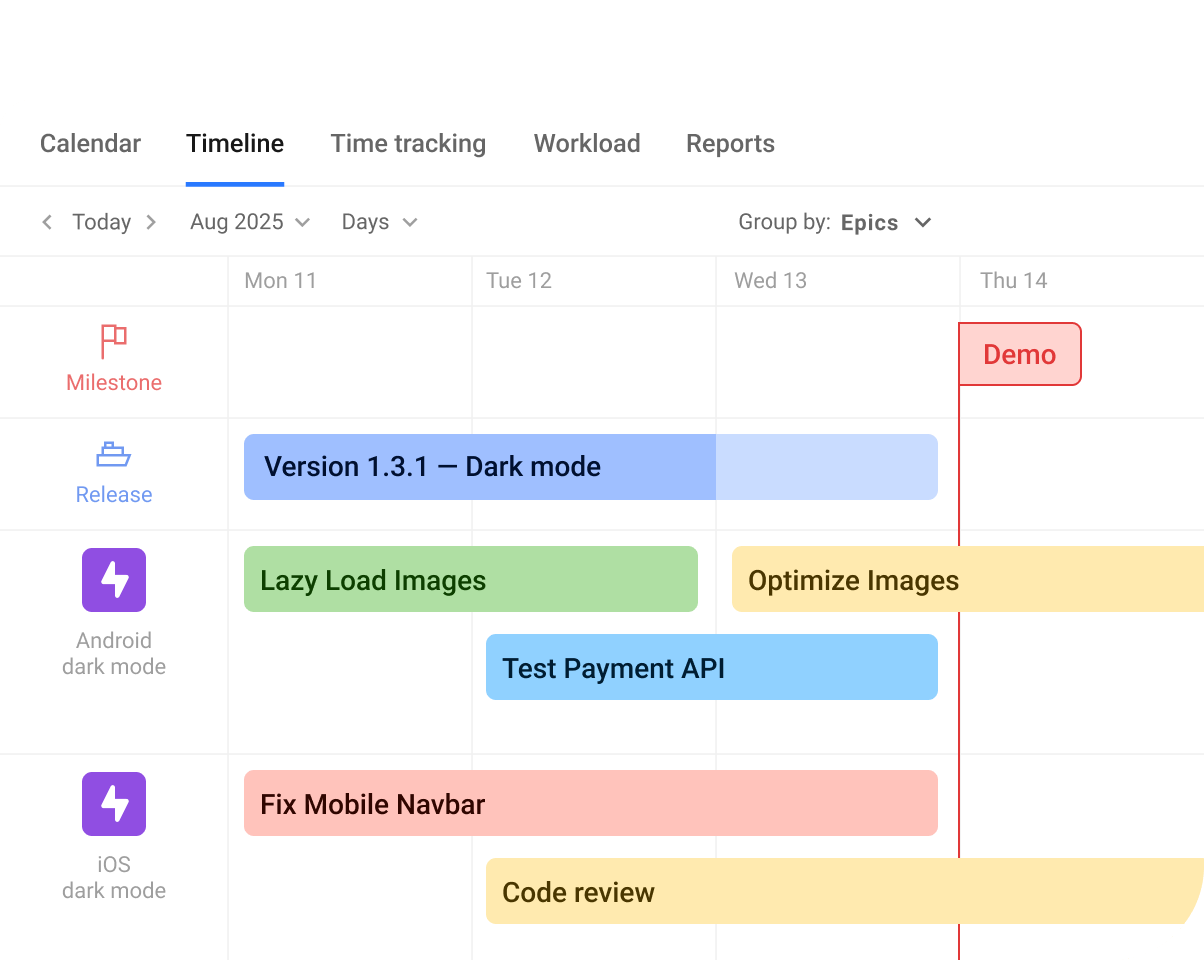Select the Demo milestone marker on Thu 14
Image resolution: width=1204 pixels, height=960 pixels.
(x=1020, y=354)
